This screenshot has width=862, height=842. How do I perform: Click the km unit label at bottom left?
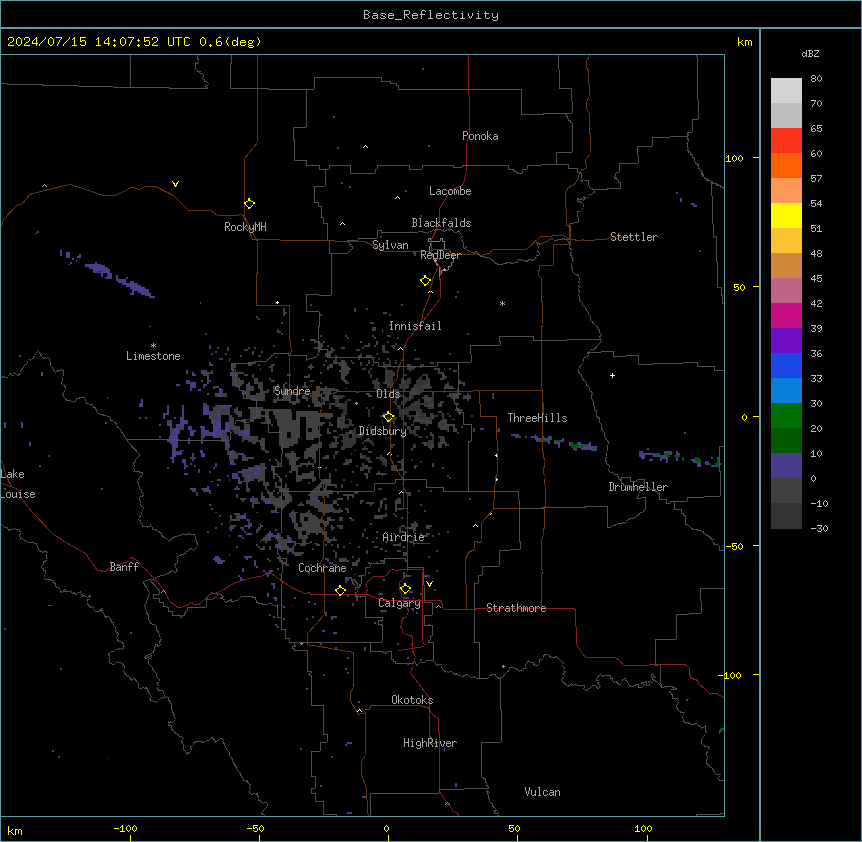[15, 831]
